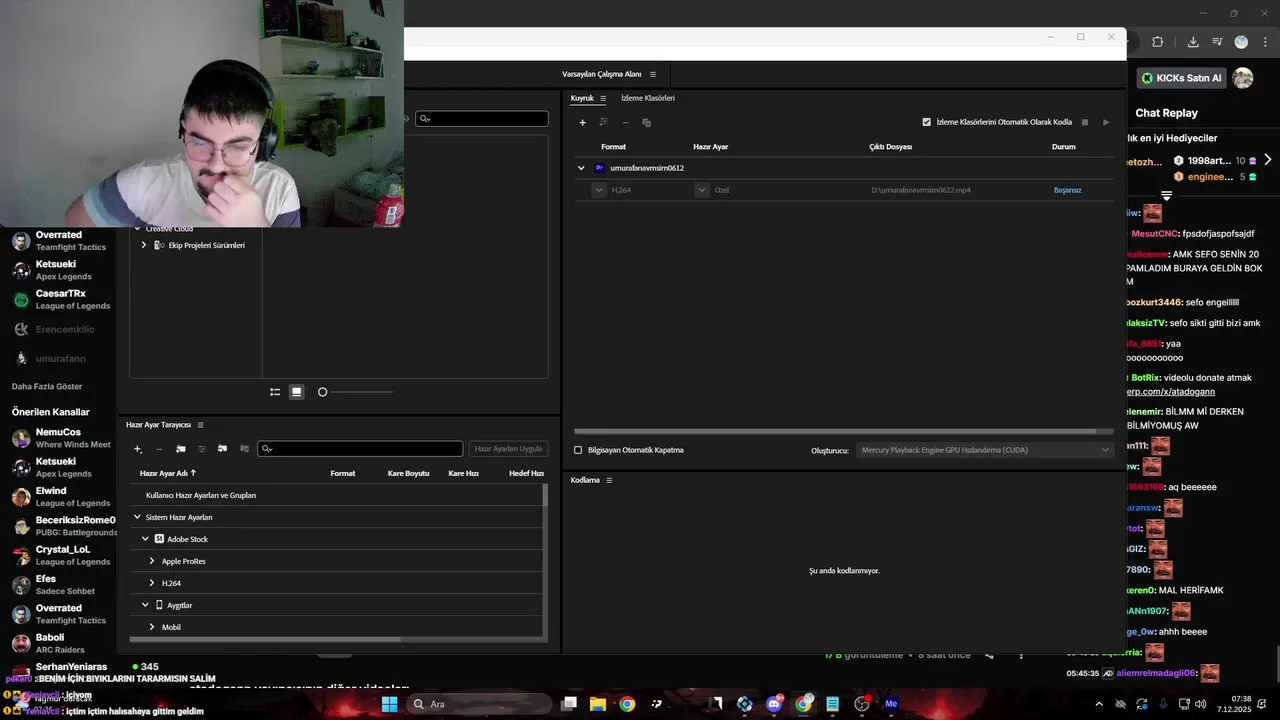The image size is (1280, 720).
Task: Collapse Sistem Hazır Ayarları group
Action: (x=137, y=517)
